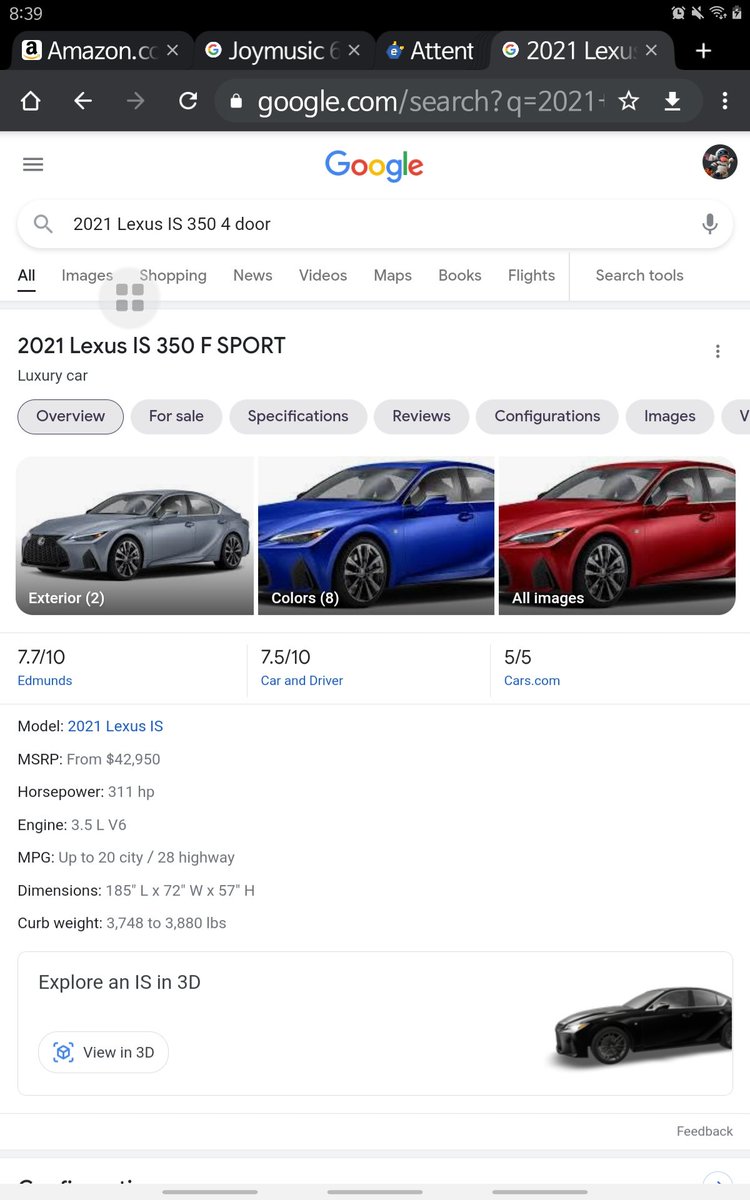Select the All search tab

(x=26, y=275)
